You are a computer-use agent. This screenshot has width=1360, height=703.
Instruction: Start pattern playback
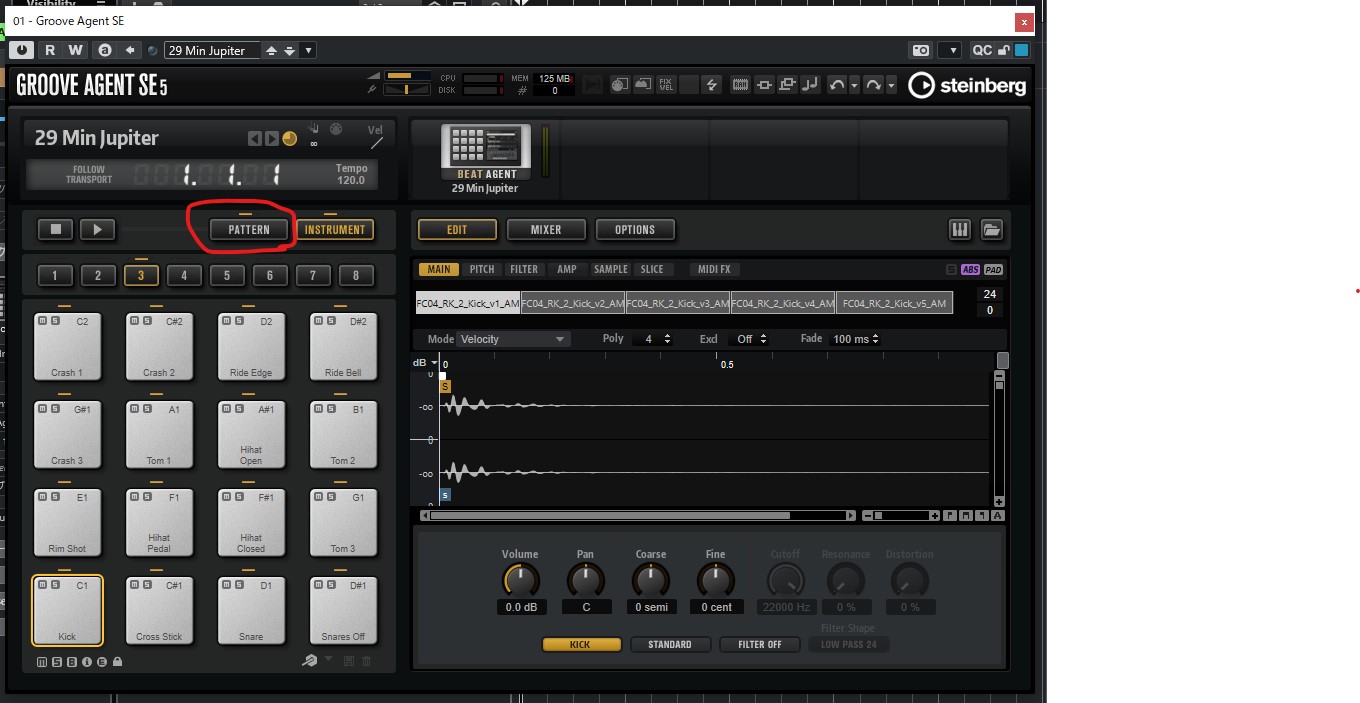97,229
